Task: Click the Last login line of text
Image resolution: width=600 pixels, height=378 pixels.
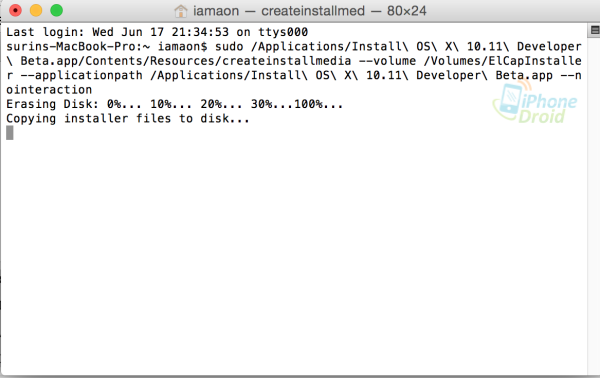Action: point(157,32)
